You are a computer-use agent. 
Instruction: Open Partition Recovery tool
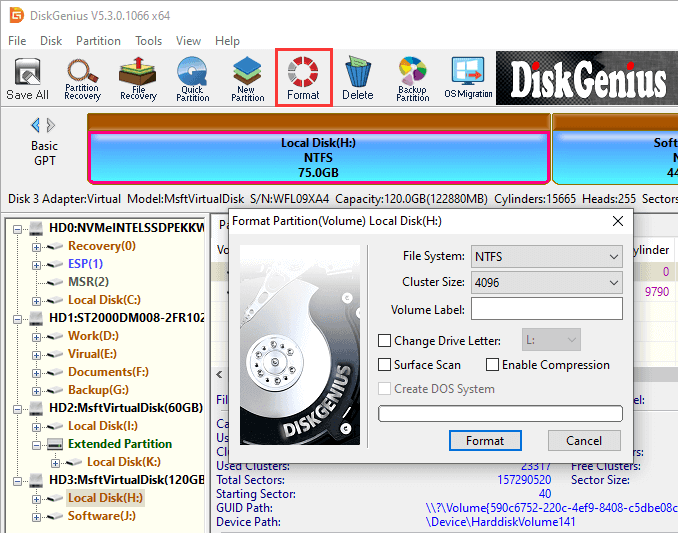pos(82,79)
